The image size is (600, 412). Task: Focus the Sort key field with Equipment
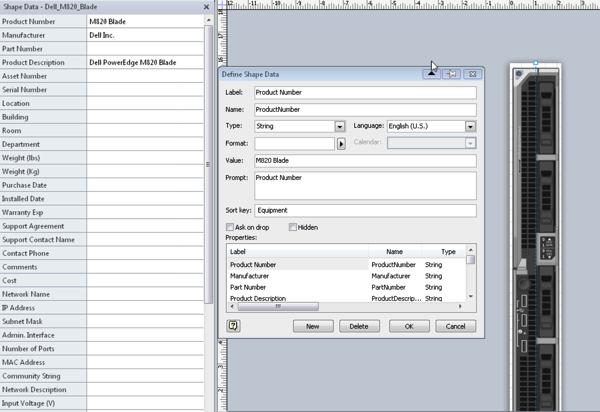pyautogui.click(x=365, y=210)
